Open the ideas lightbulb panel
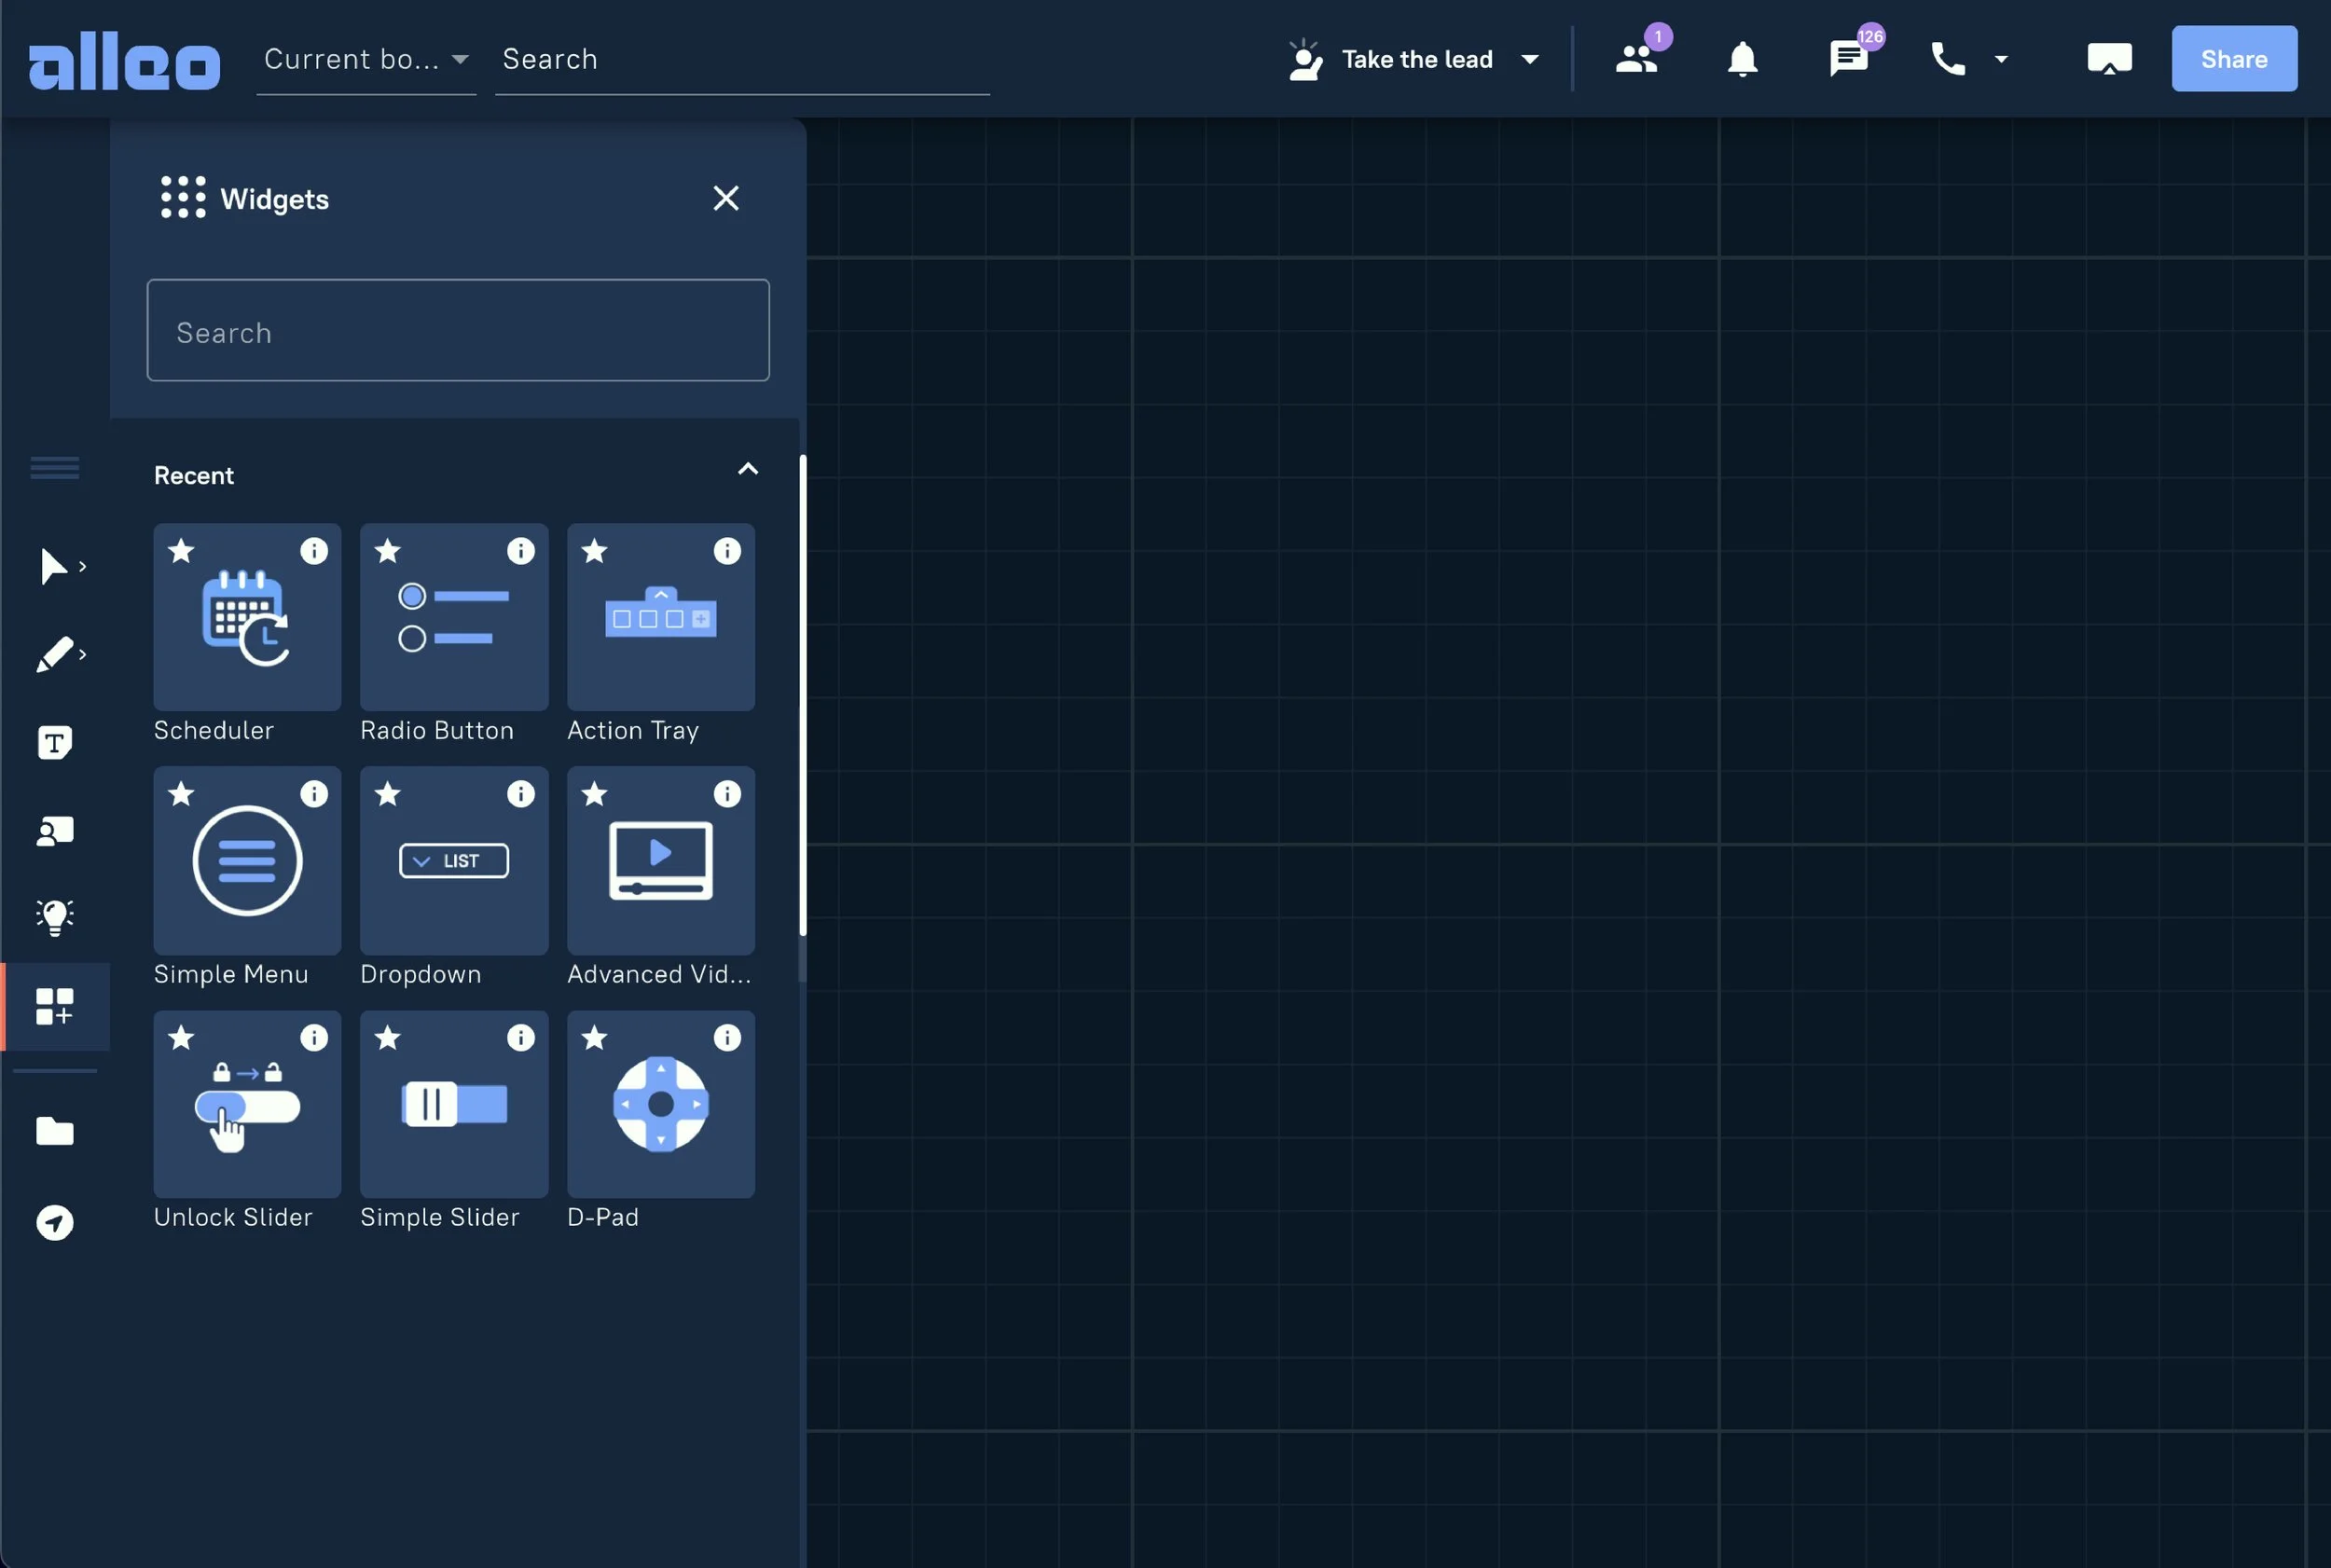Image resolution: width=2331 pixels, height=1568 pixels. click(x=55, y=917)
